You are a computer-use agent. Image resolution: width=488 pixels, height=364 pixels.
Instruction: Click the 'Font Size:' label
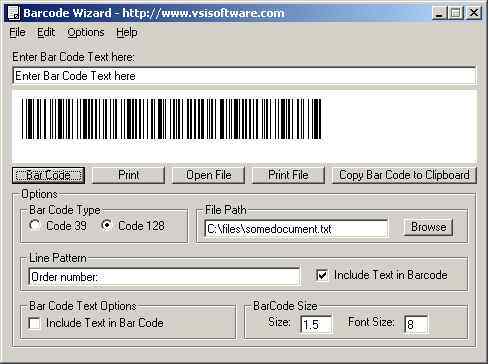371,322
